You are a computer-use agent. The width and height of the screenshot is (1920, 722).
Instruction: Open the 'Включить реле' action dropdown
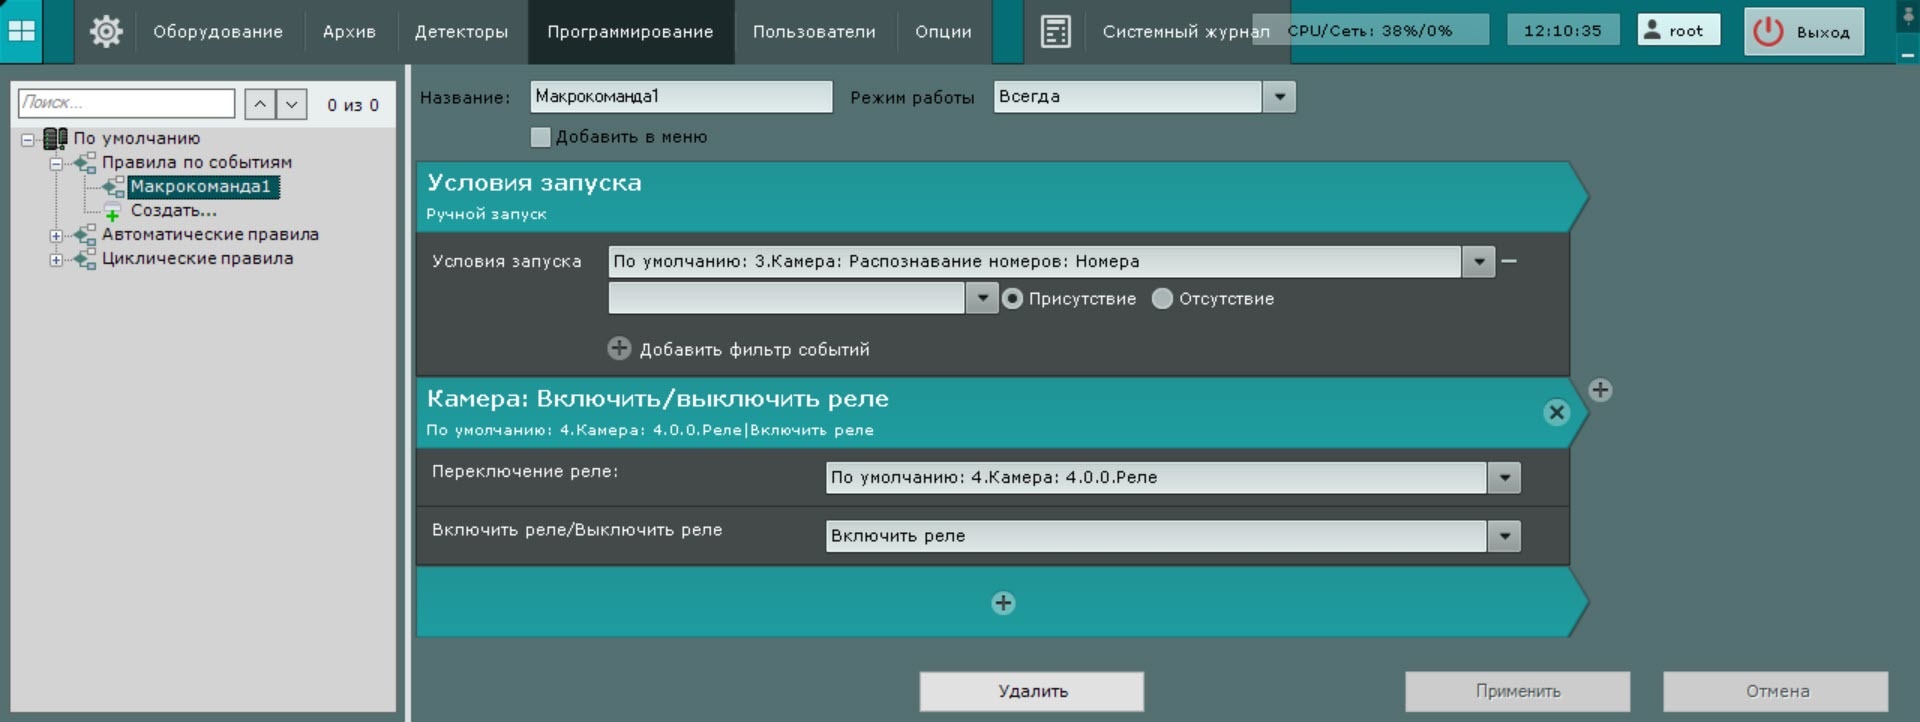[1504, 536]
